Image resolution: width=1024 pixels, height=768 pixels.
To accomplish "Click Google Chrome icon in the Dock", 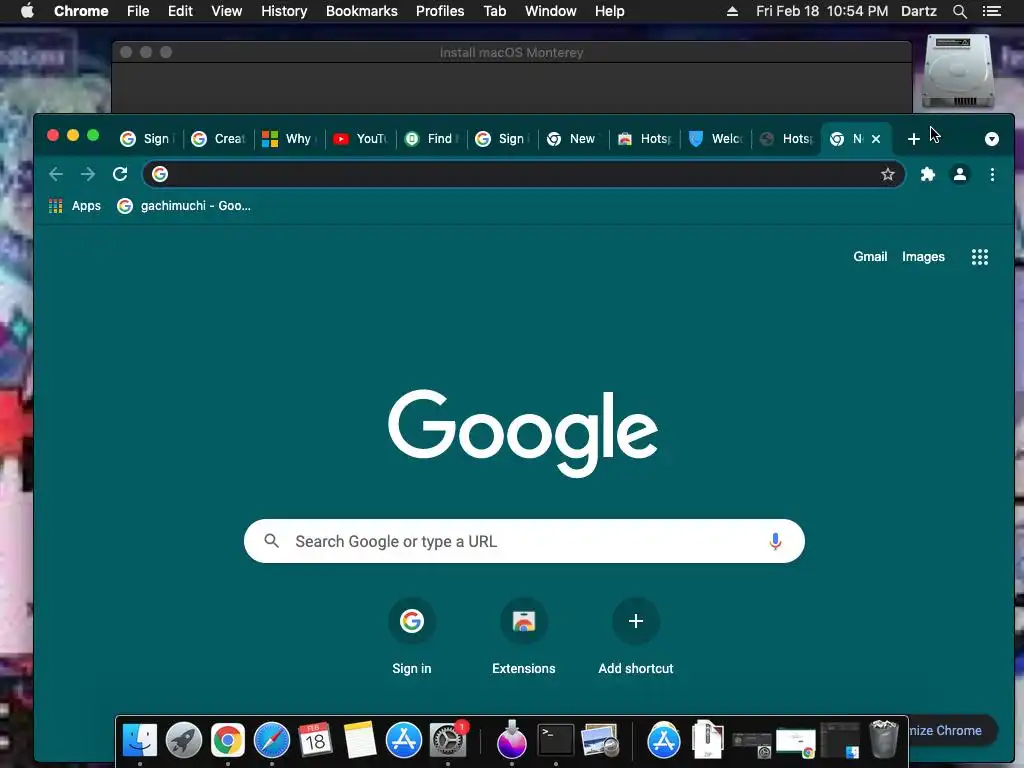I will click(x=227, y=740).
